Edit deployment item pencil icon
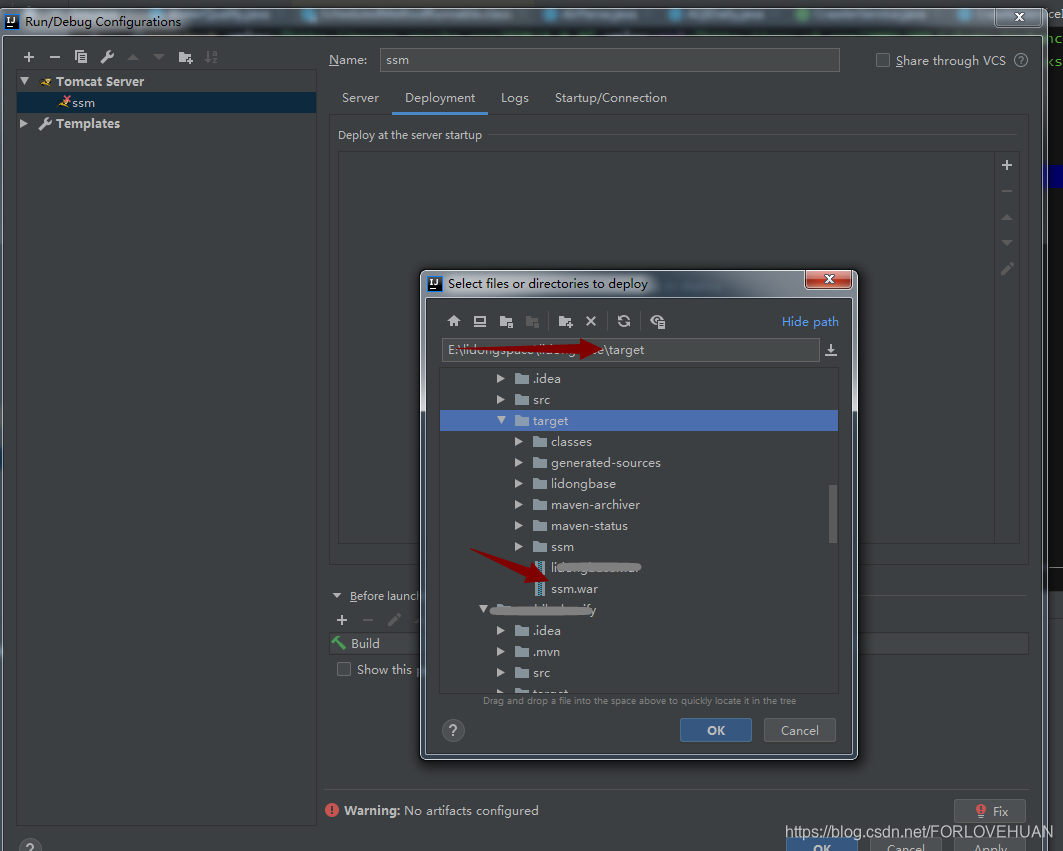 [1007, 269]
